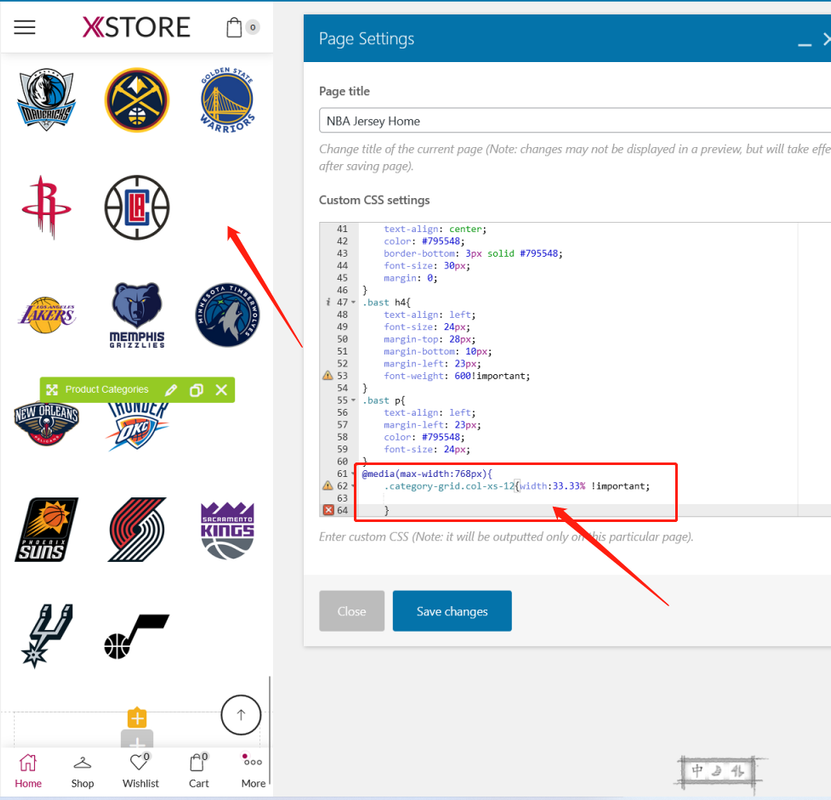831x800 pixels.
Task: Click the Page title input field
Action: pos(575,120)
